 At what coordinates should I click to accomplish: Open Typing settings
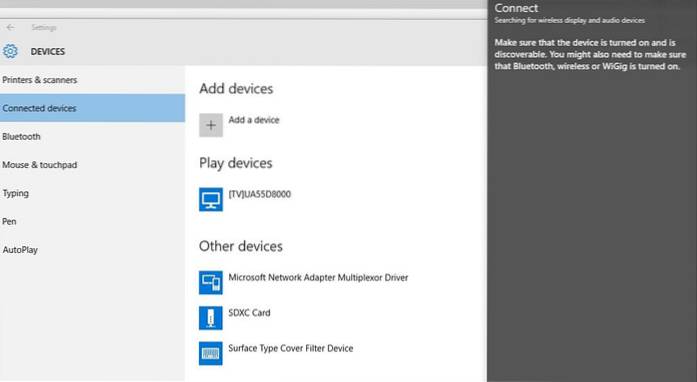click(92, 193)
